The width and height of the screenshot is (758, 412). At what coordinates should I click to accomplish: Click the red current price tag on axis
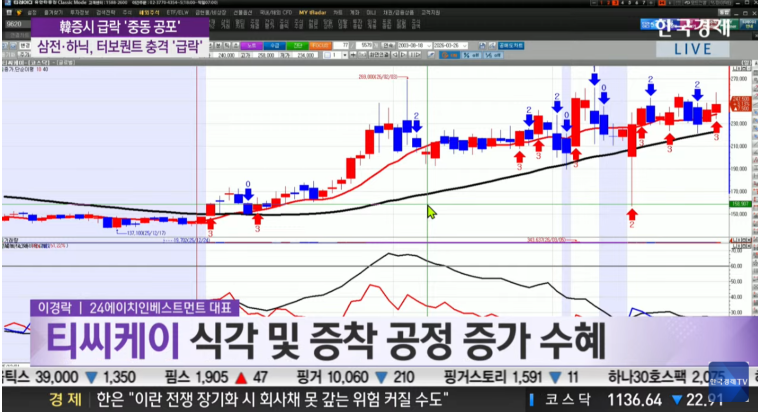pos(740,101)
